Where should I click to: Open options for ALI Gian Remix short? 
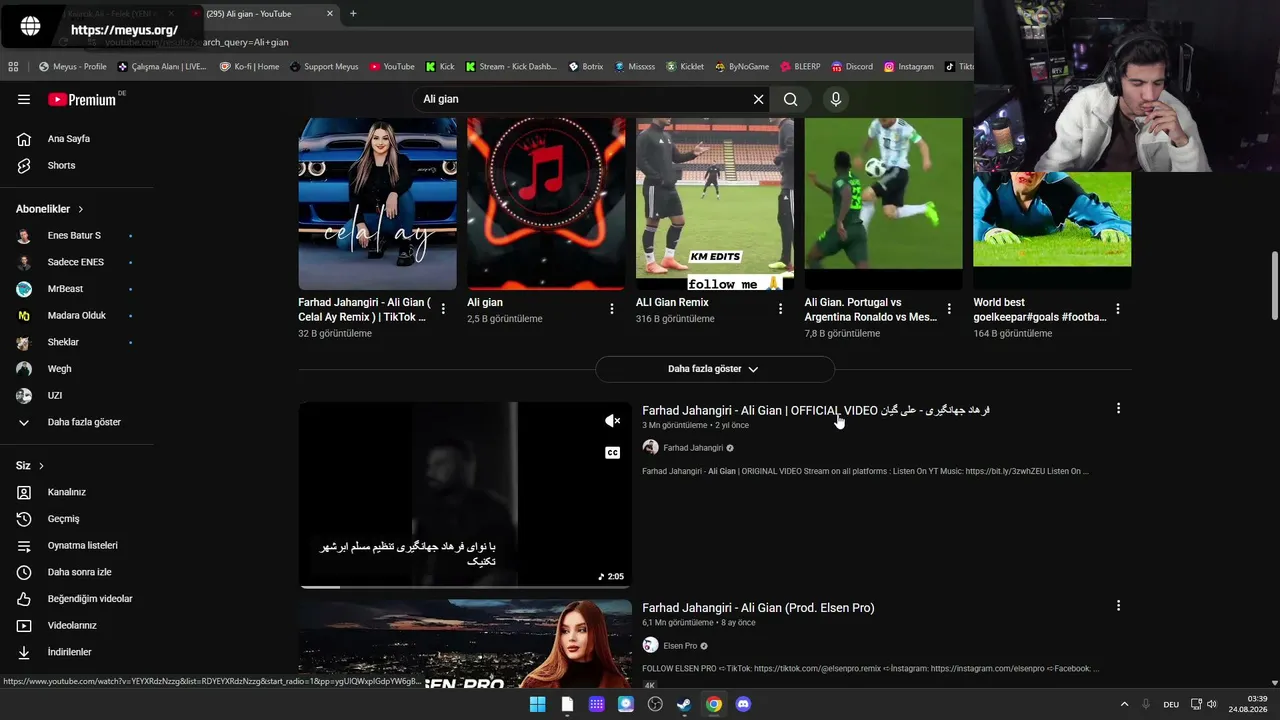click(781, 309)
